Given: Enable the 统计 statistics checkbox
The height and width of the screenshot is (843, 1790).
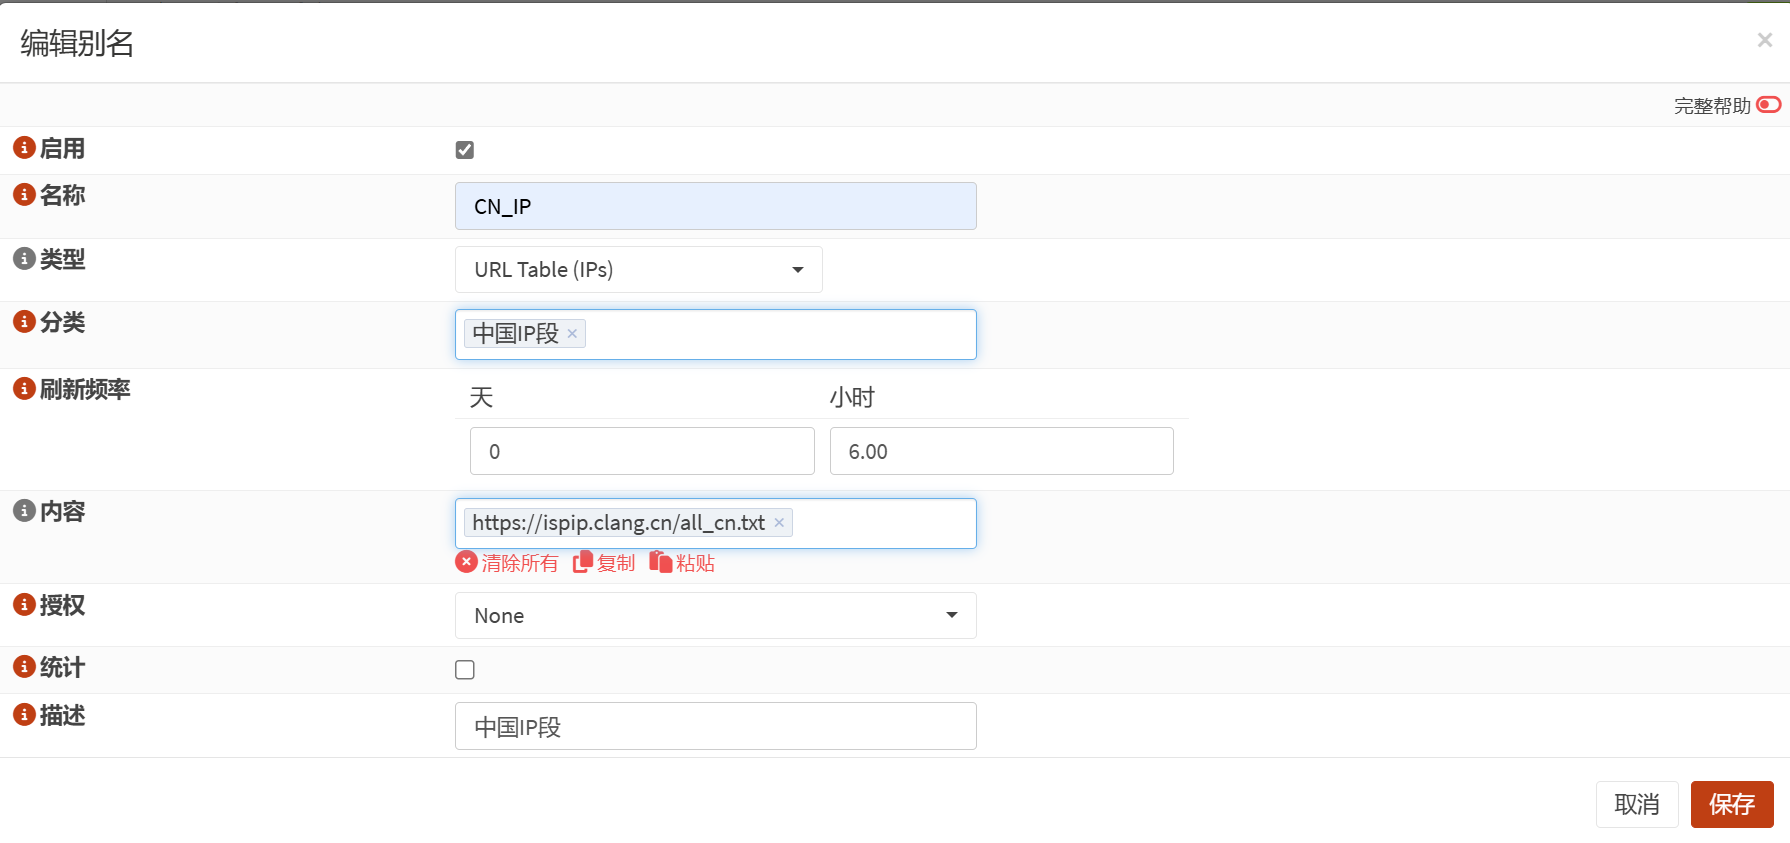Looking at the screenshot, I should coord(465,670).
